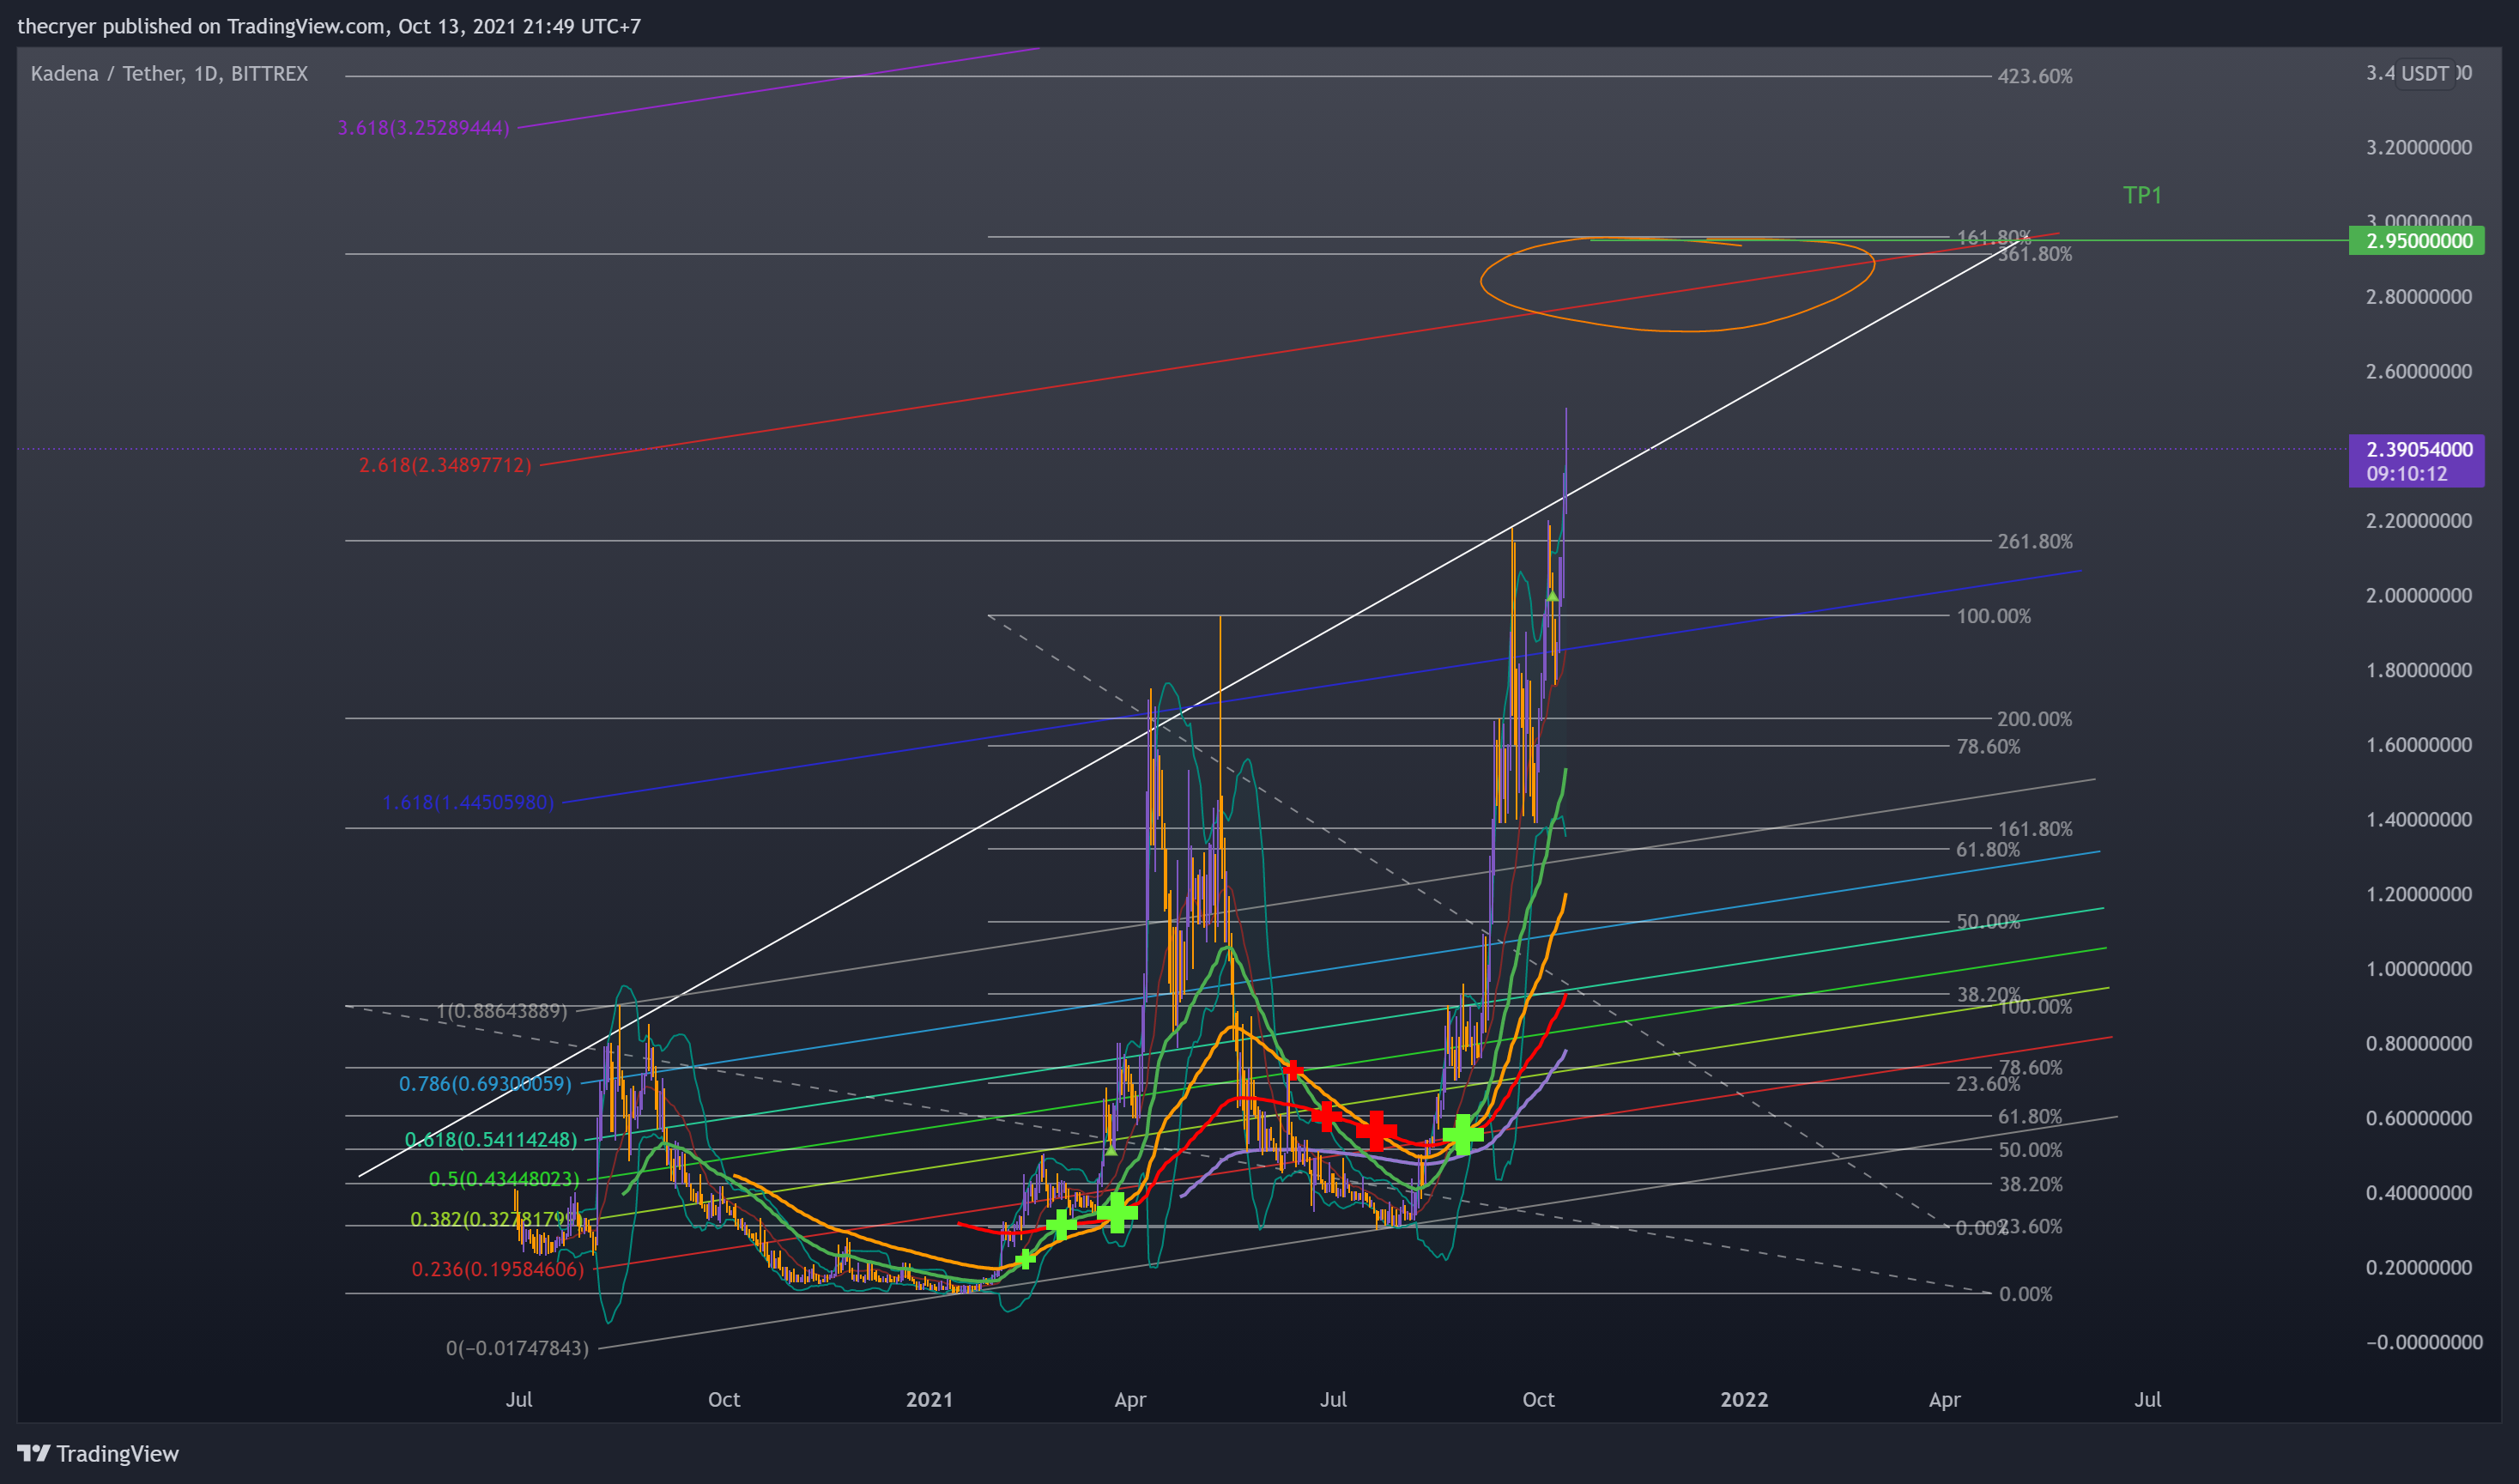
Task: Click the 1.00000000 price axis tick
Action: click(x=2418, y=969)
